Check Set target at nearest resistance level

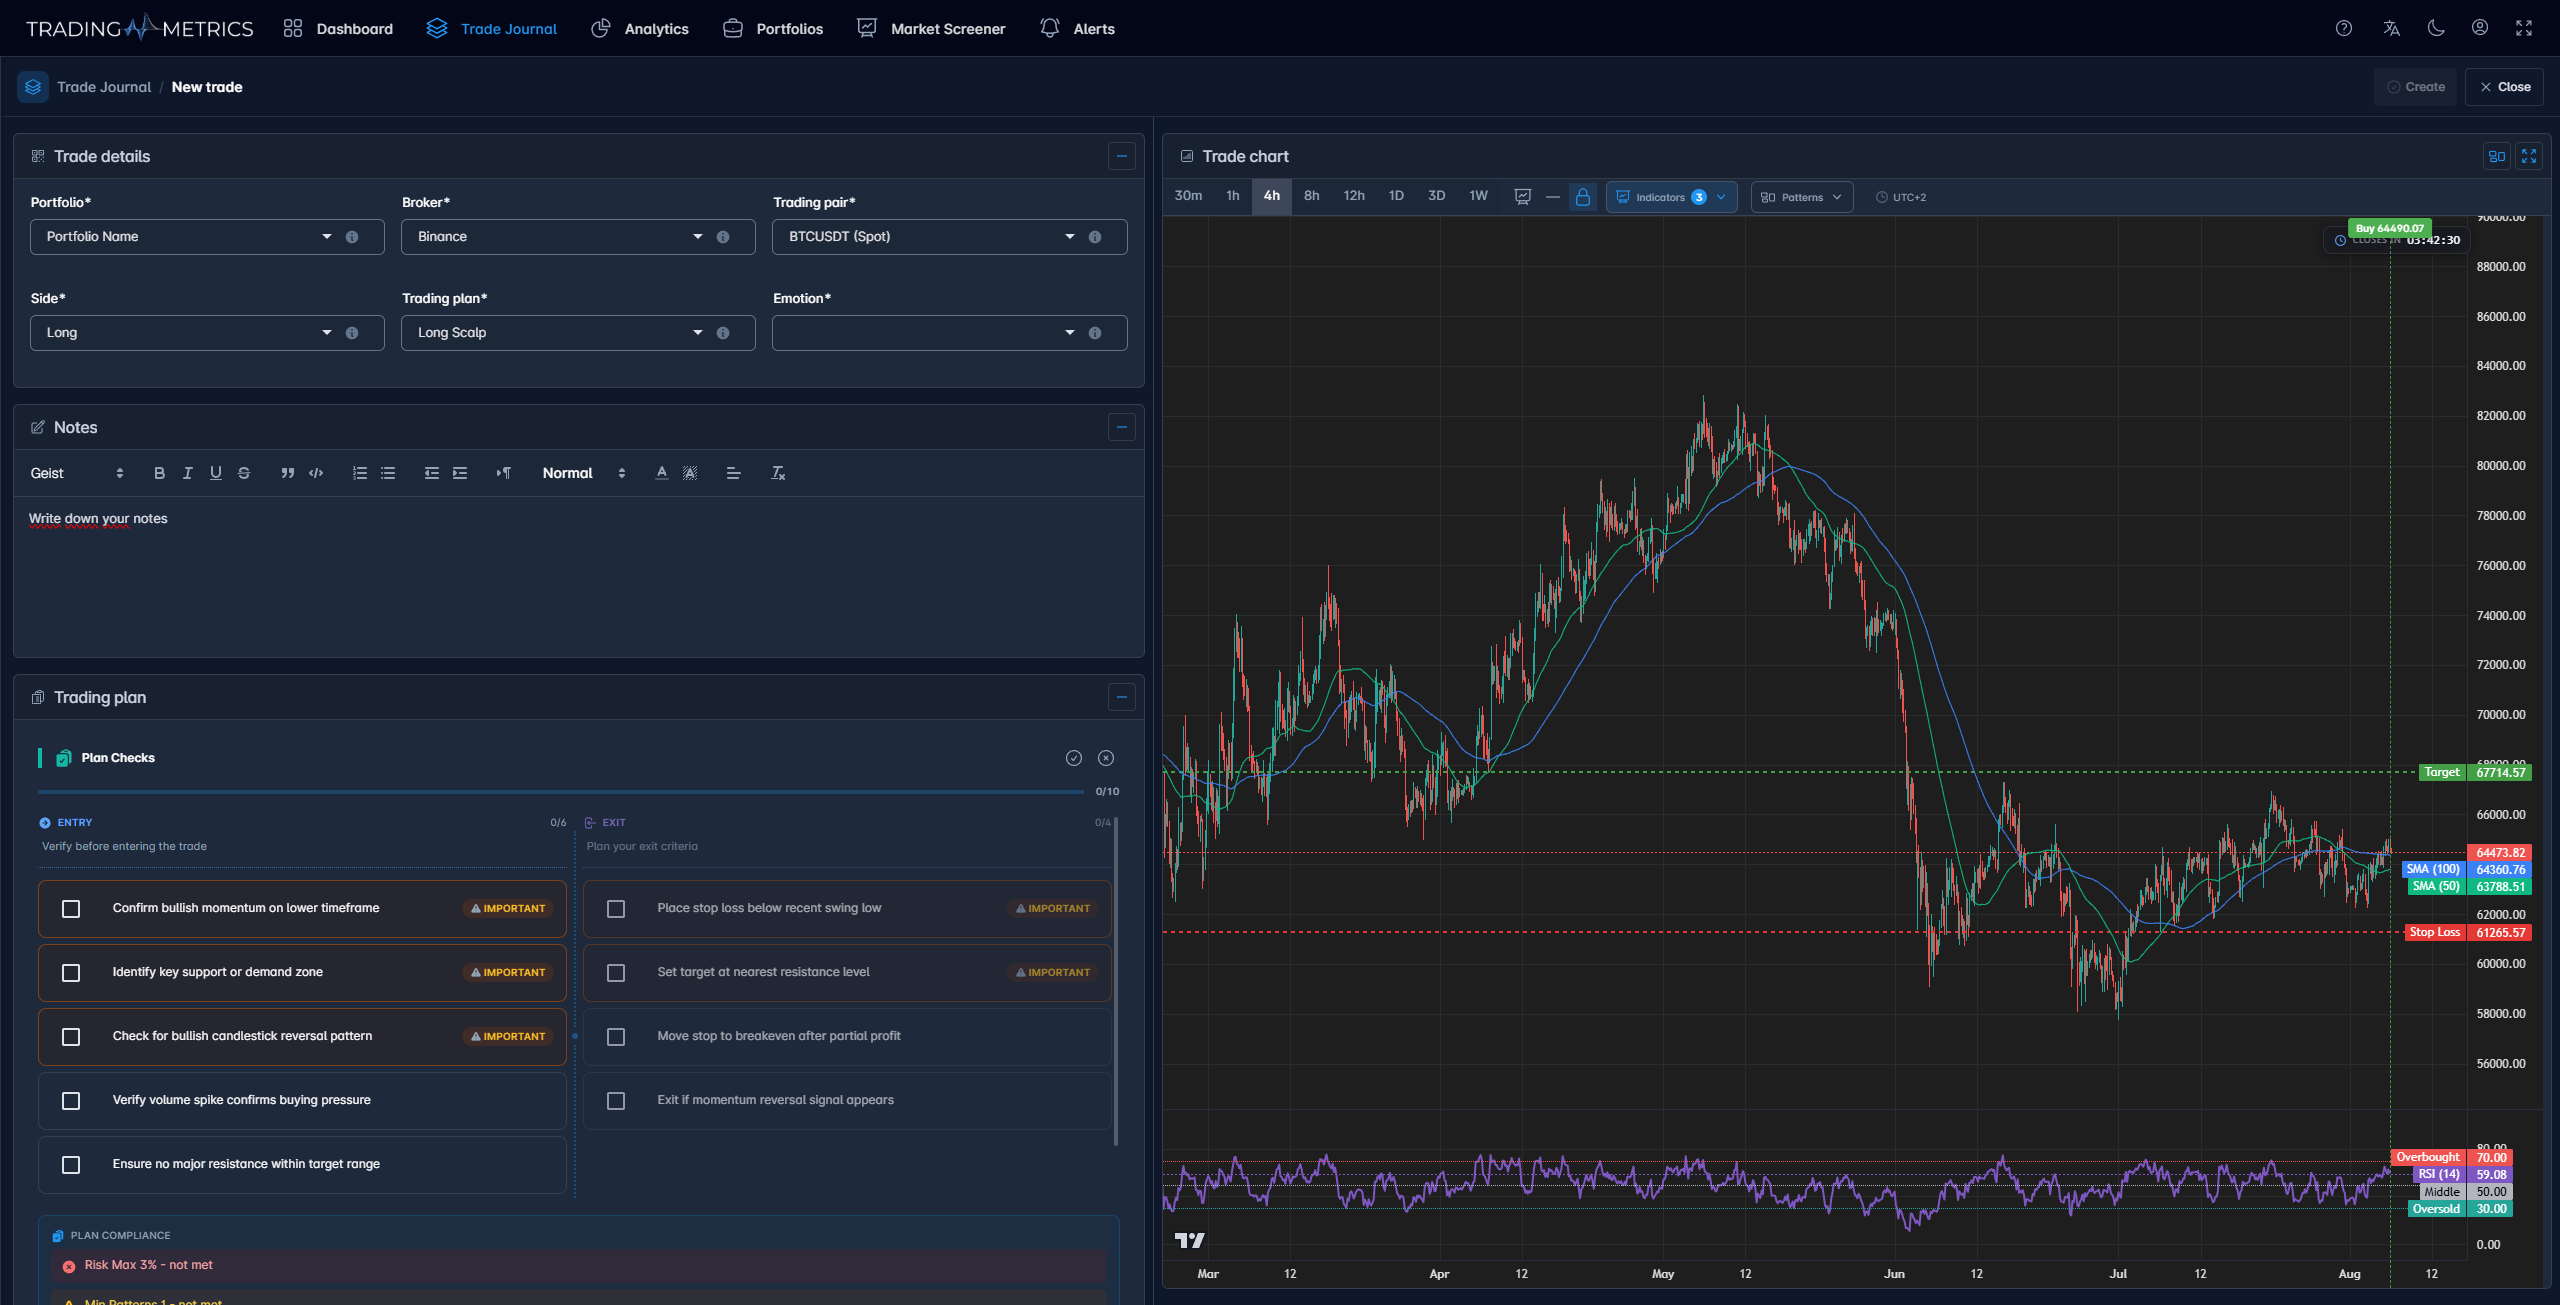(616, 973)
